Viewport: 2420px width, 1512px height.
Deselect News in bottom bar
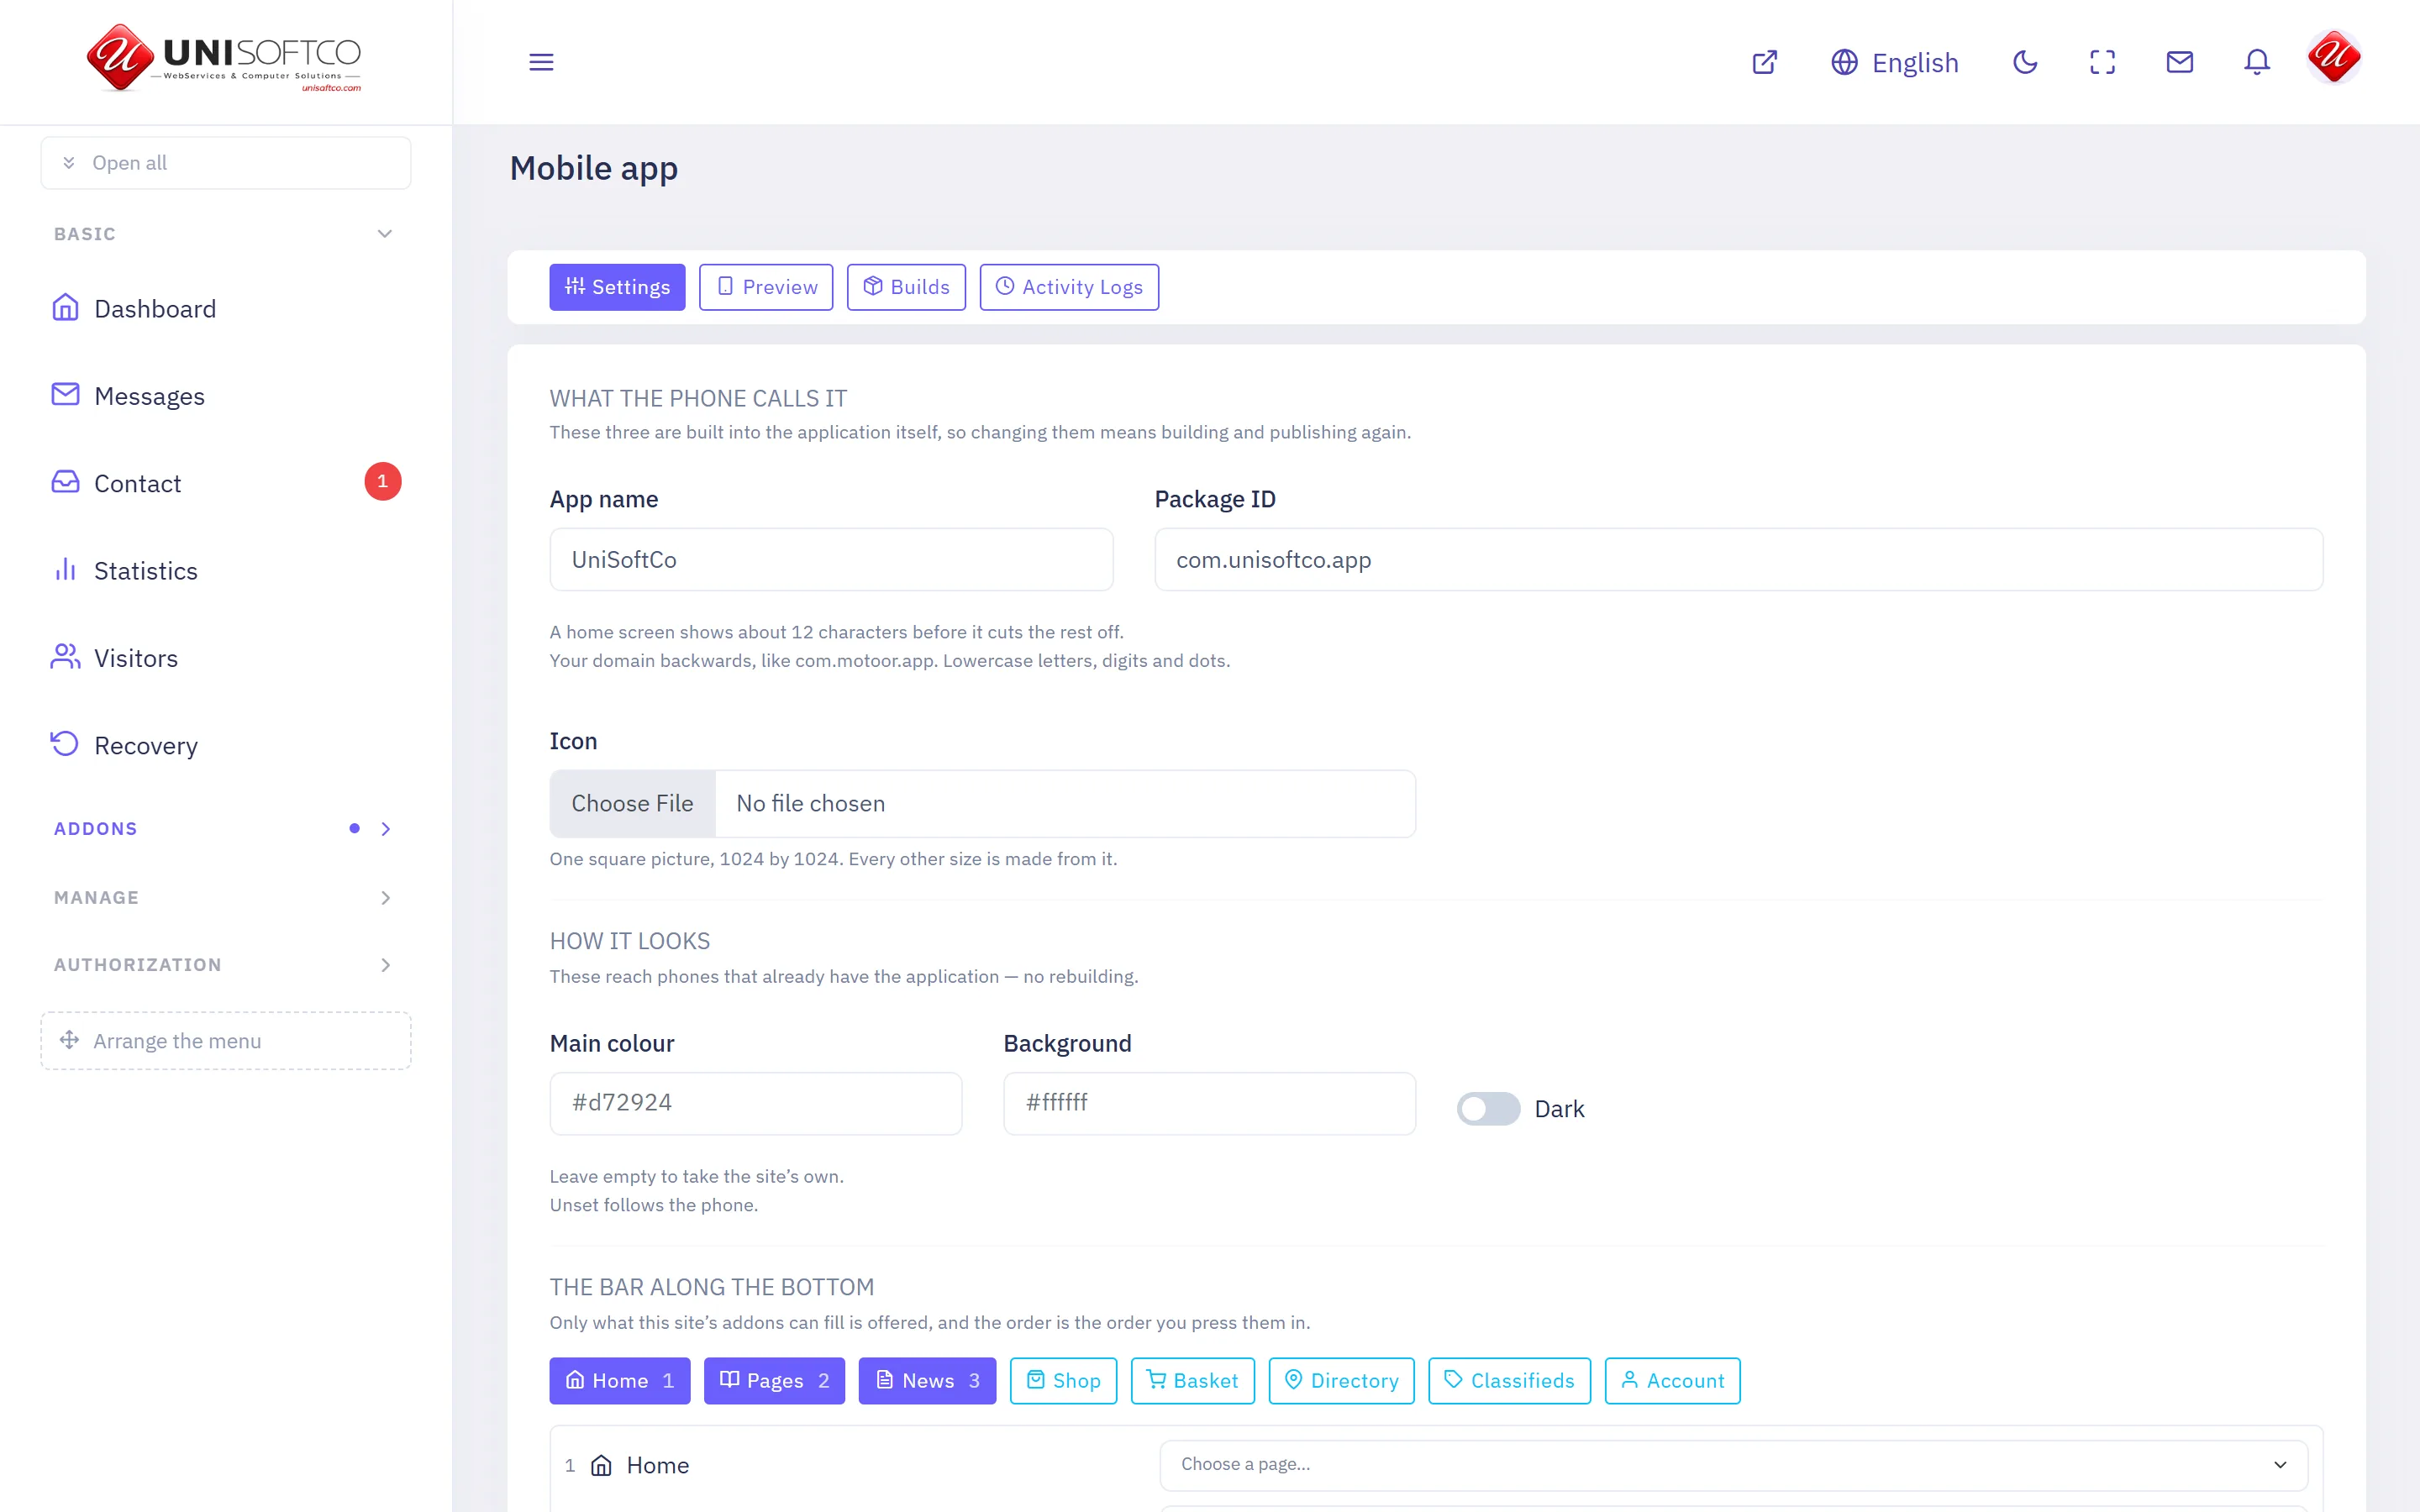[927, 1380]
